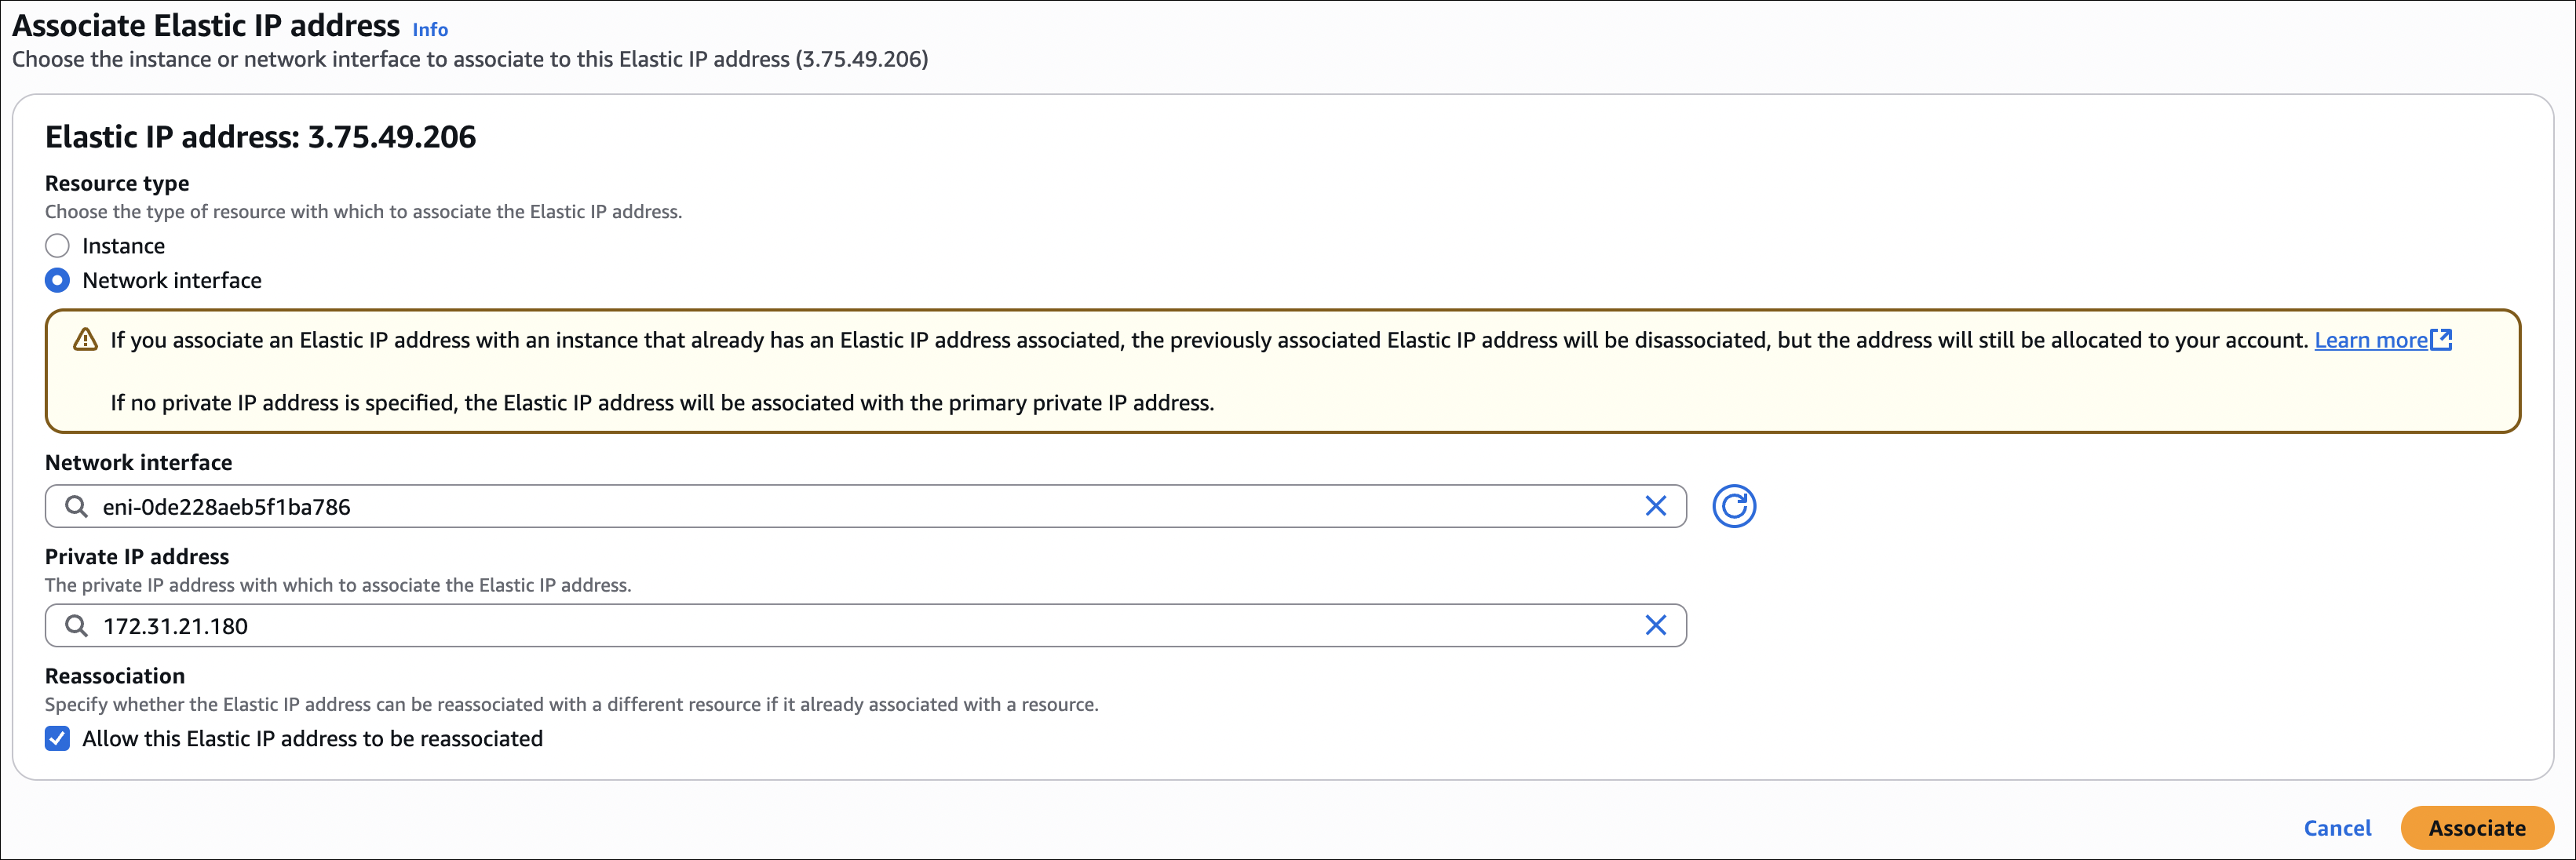Refresh the network interface list
The image size is (2576, 860).
click(x=1733, y=507)
